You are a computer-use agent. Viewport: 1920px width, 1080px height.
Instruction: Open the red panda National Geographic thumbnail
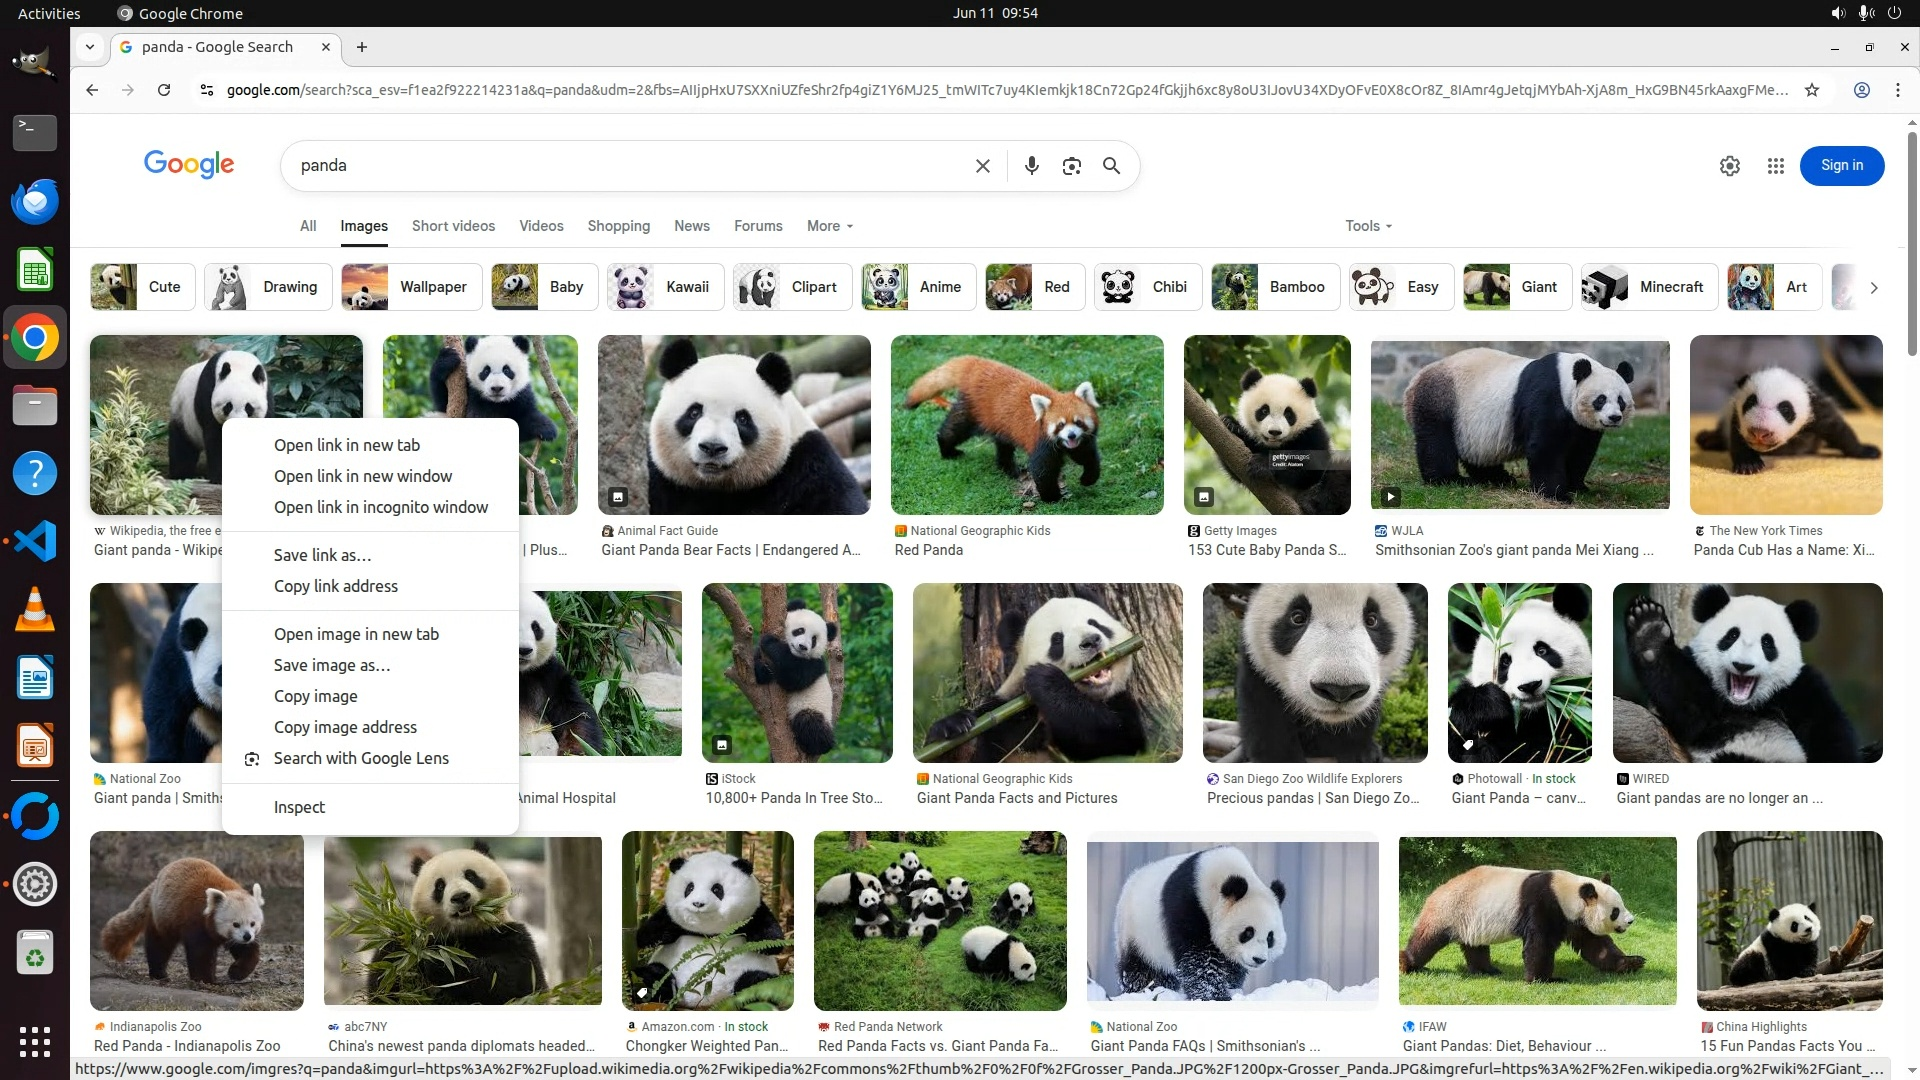point(1026,425)
